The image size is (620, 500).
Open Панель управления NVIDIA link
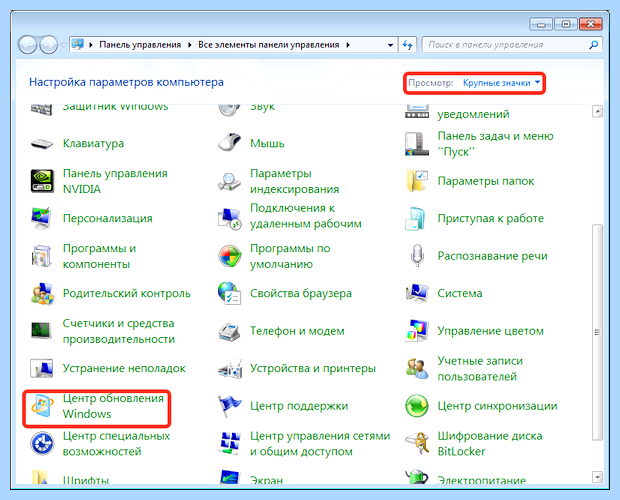coord(115,181)
